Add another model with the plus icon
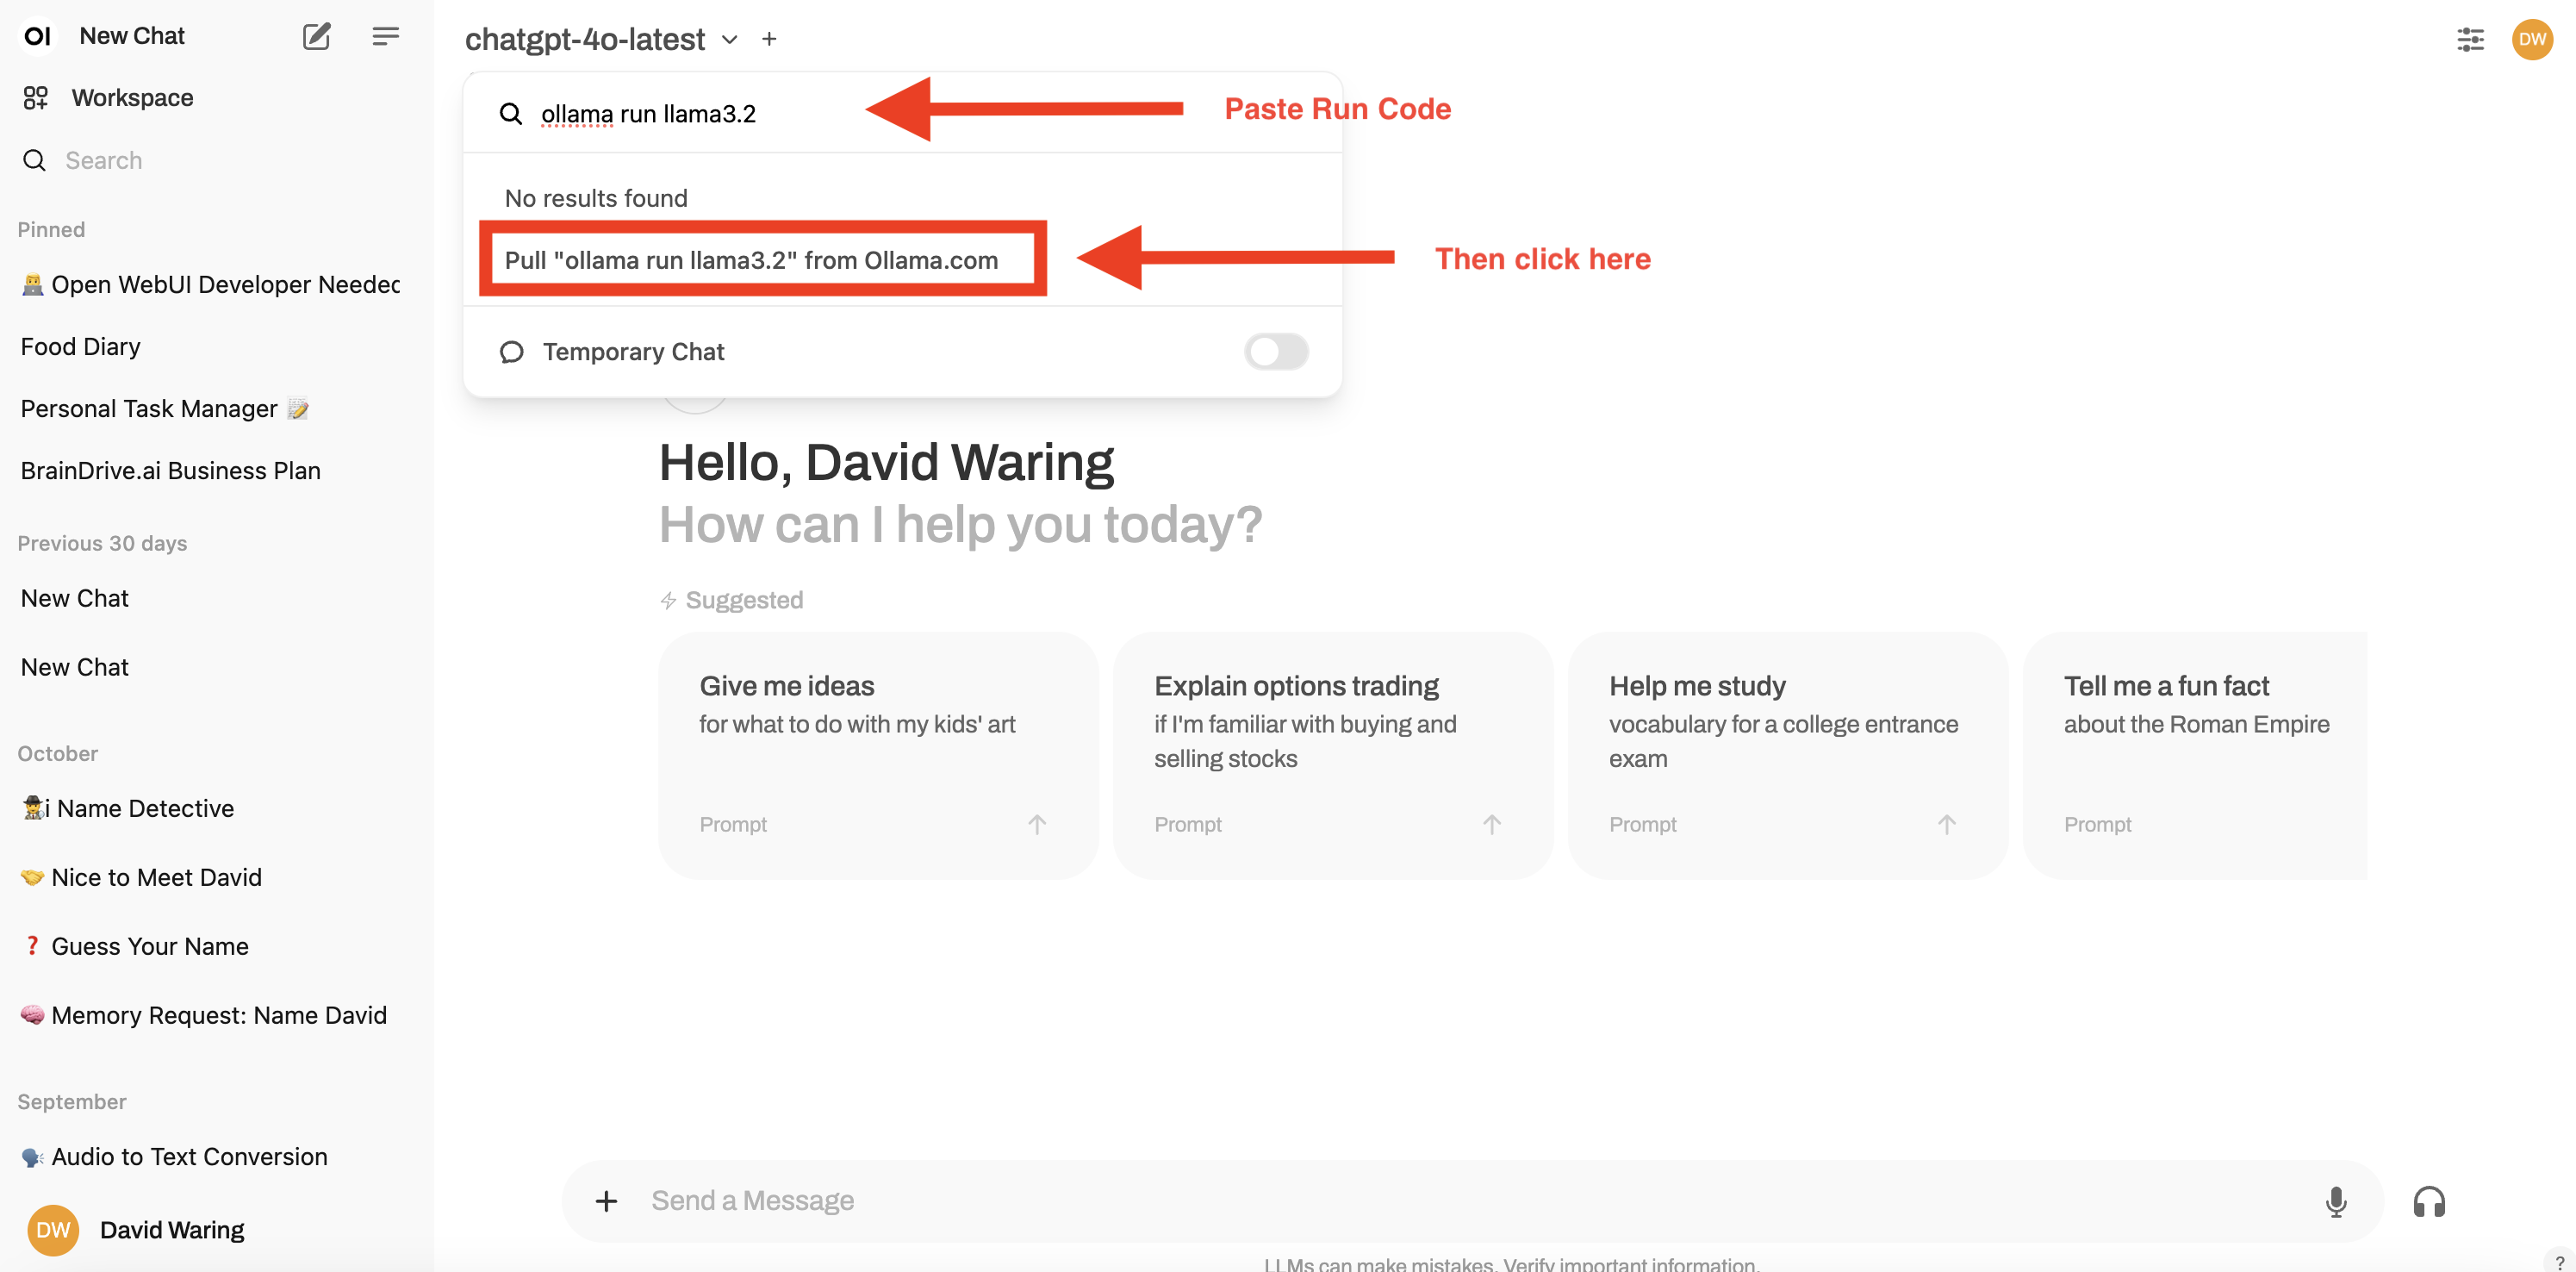2576x1272 pixels. pos(769,39)
